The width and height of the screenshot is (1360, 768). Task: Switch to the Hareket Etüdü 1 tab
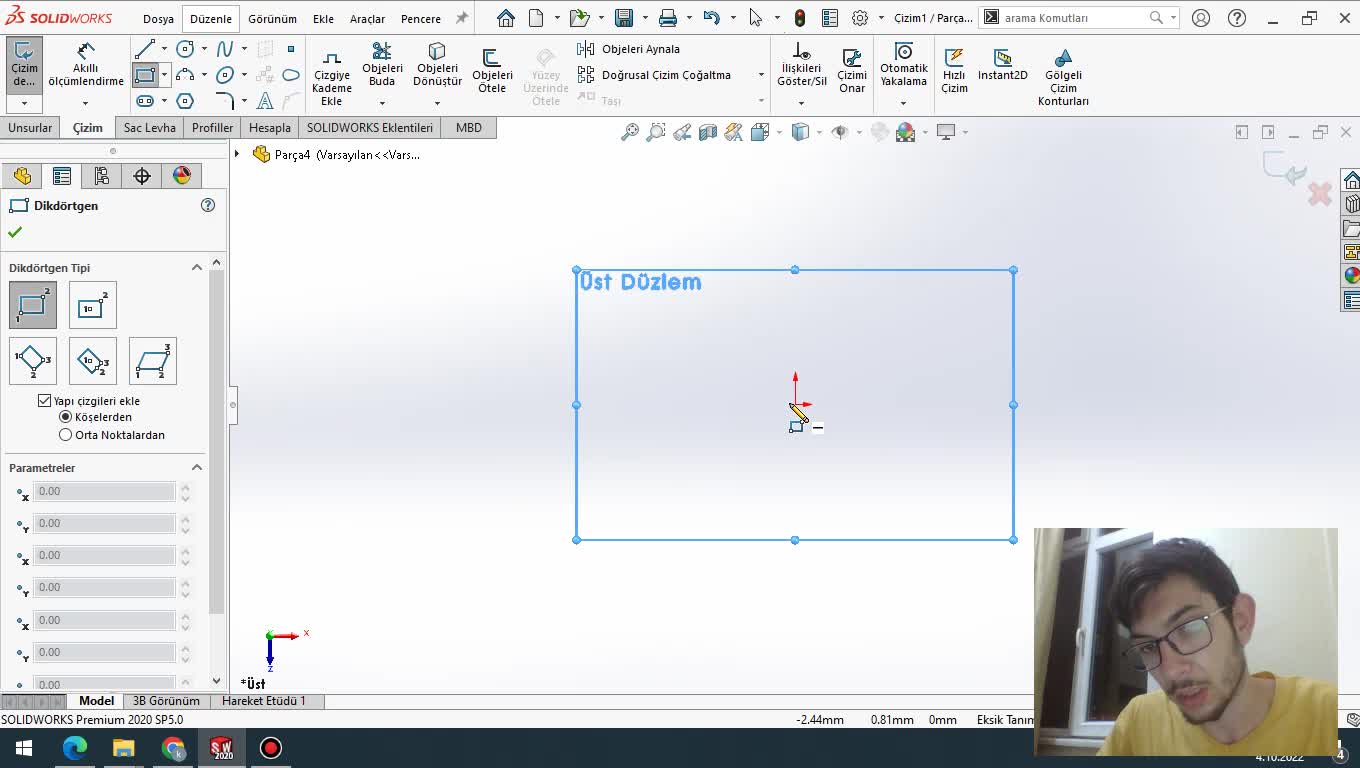click(264, 701)
